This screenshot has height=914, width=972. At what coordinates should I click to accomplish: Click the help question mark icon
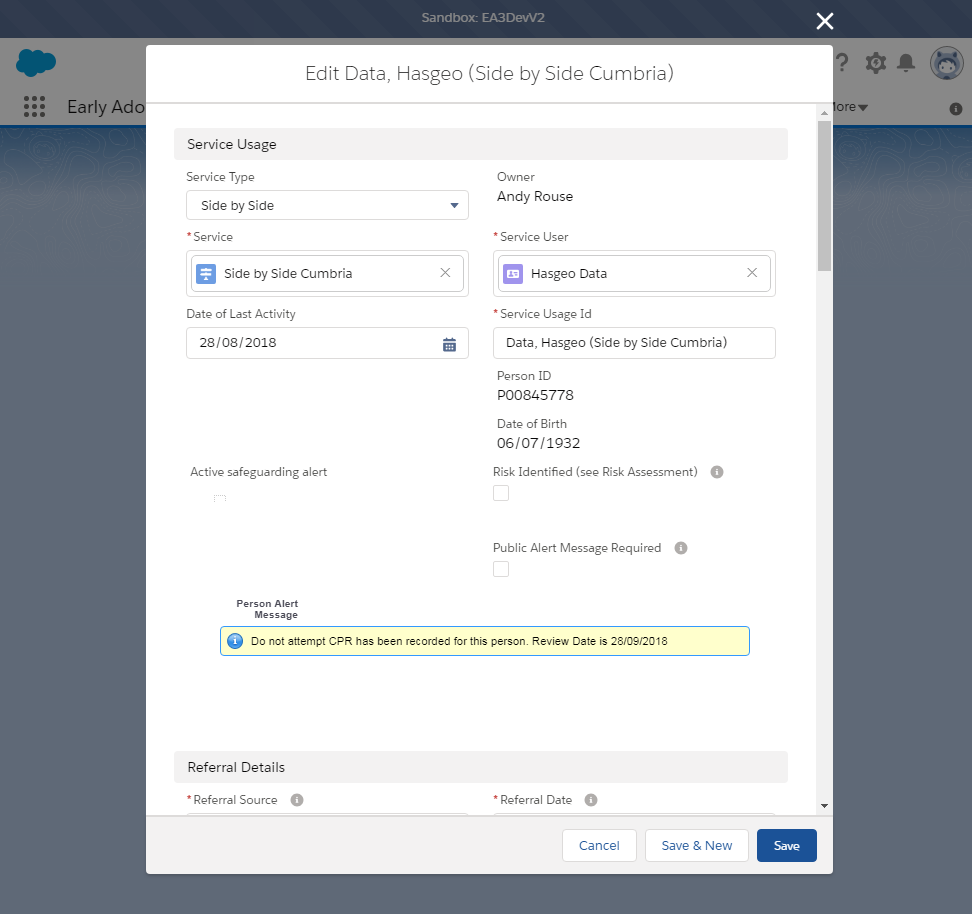(843, 62)
